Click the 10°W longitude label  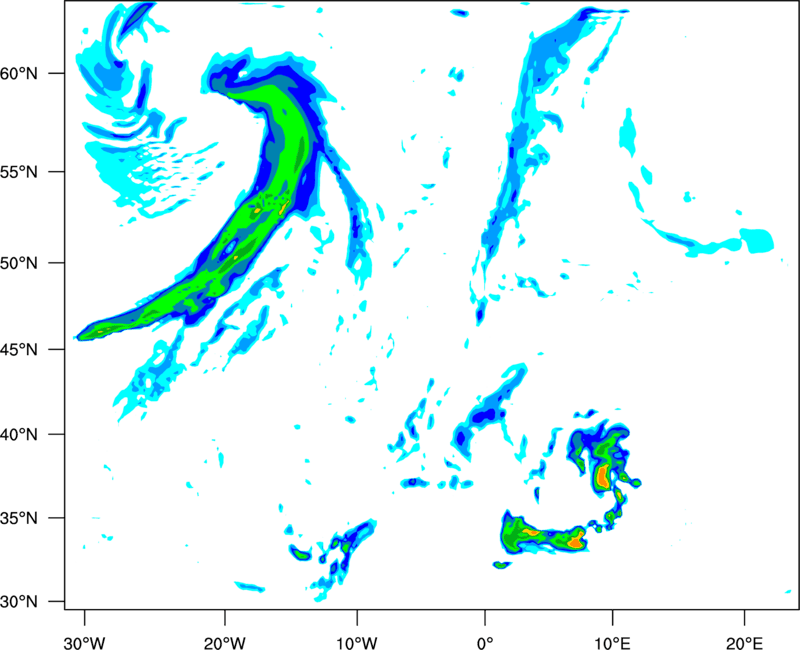(x=357, y=643)
